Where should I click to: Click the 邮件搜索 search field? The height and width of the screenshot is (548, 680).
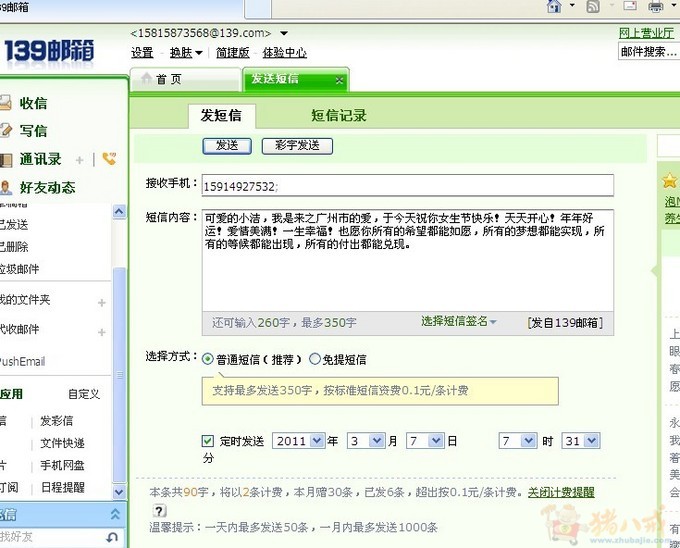[649, 52]
